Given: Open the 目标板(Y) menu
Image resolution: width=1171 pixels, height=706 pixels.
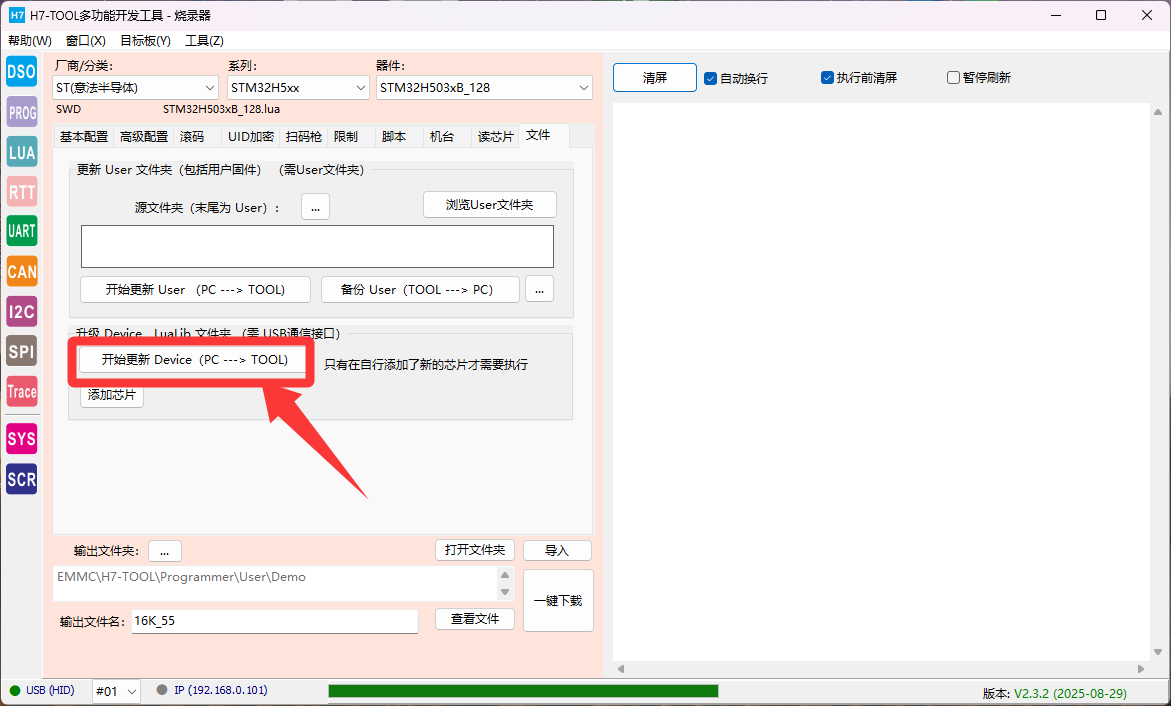Looking at the screenshot, I should [146, 40].
